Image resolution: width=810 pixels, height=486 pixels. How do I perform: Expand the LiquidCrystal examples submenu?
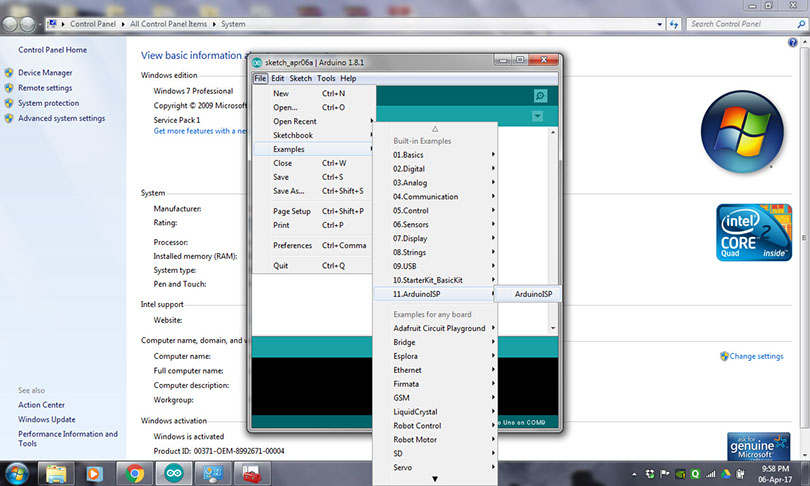pos(435,412)
